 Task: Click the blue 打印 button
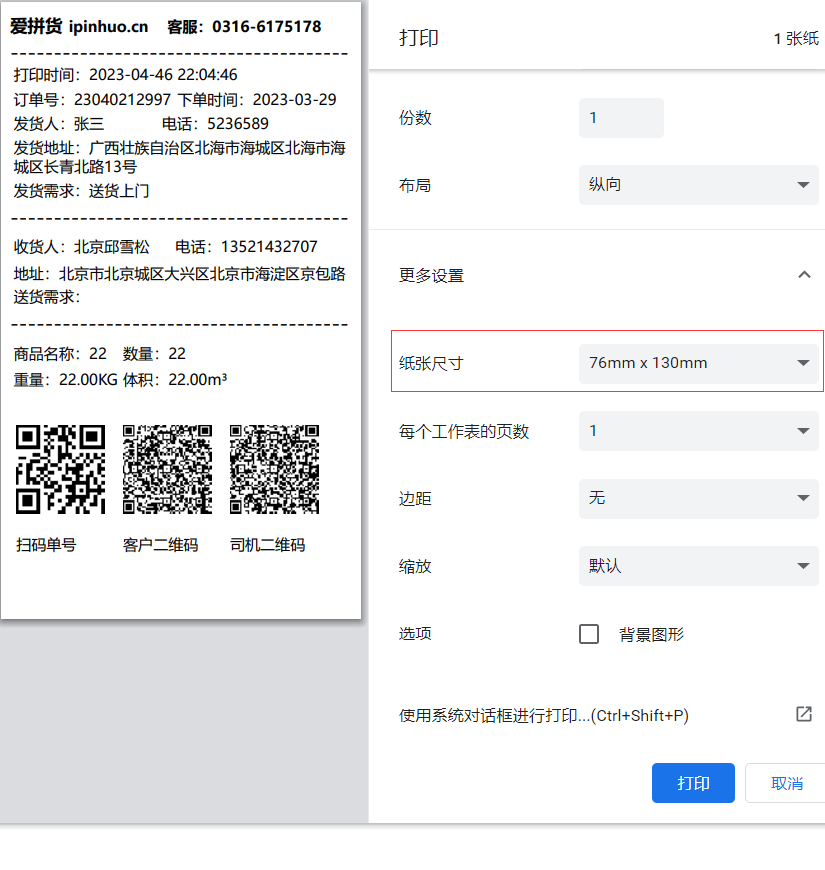coord(693,783)
